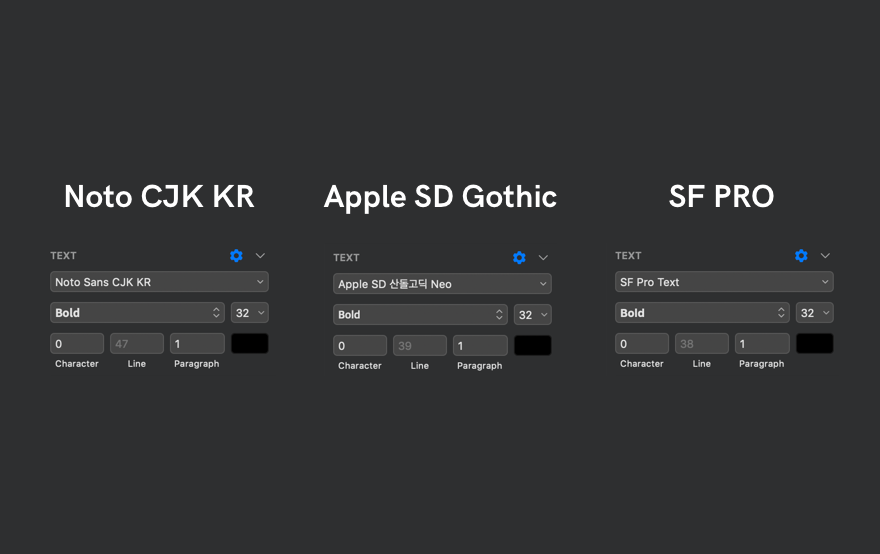Click the black color swatch in Apple SD panel
Viewport: 880px width, 554px height.
[533, 345]
